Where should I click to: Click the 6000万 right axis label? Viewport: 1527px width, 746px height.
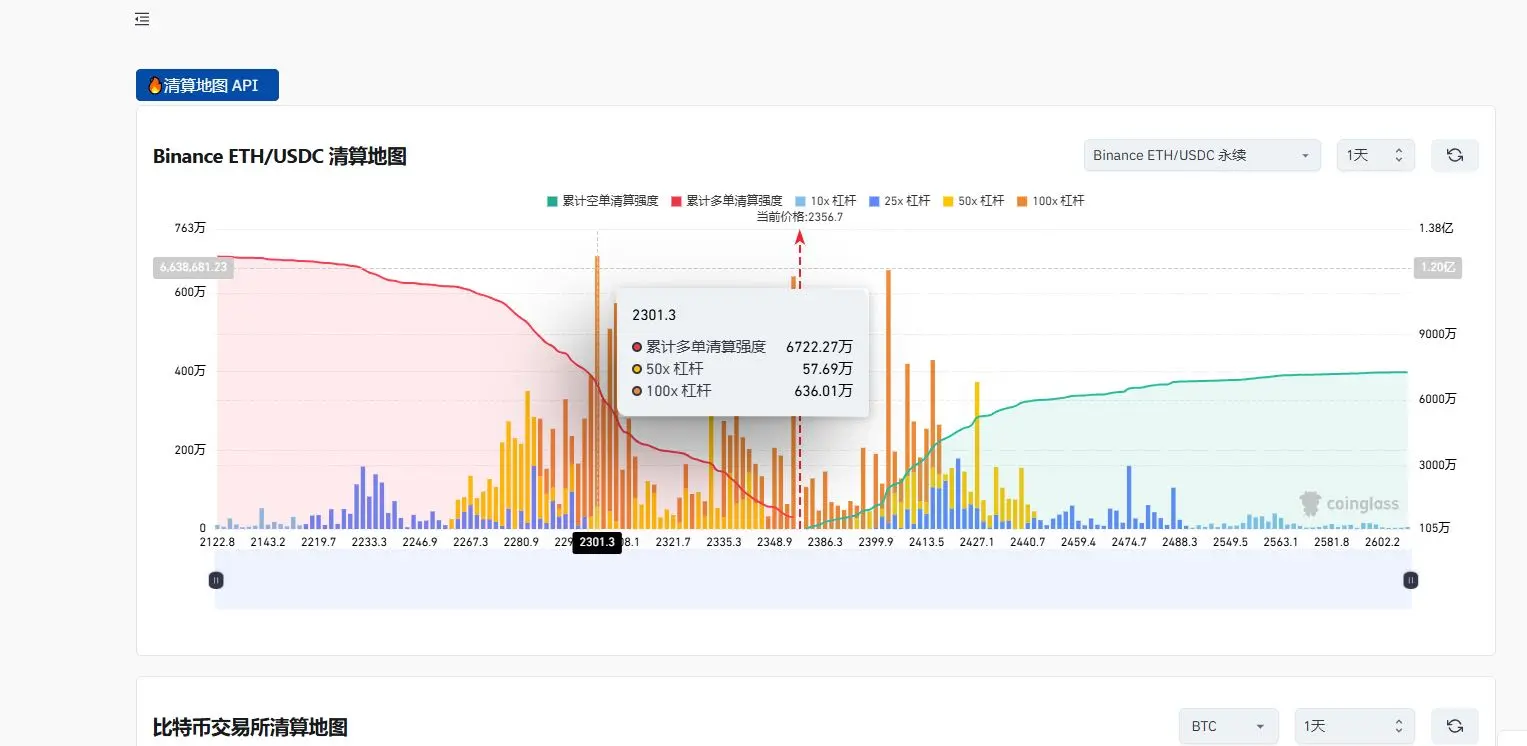(1438, 399)
